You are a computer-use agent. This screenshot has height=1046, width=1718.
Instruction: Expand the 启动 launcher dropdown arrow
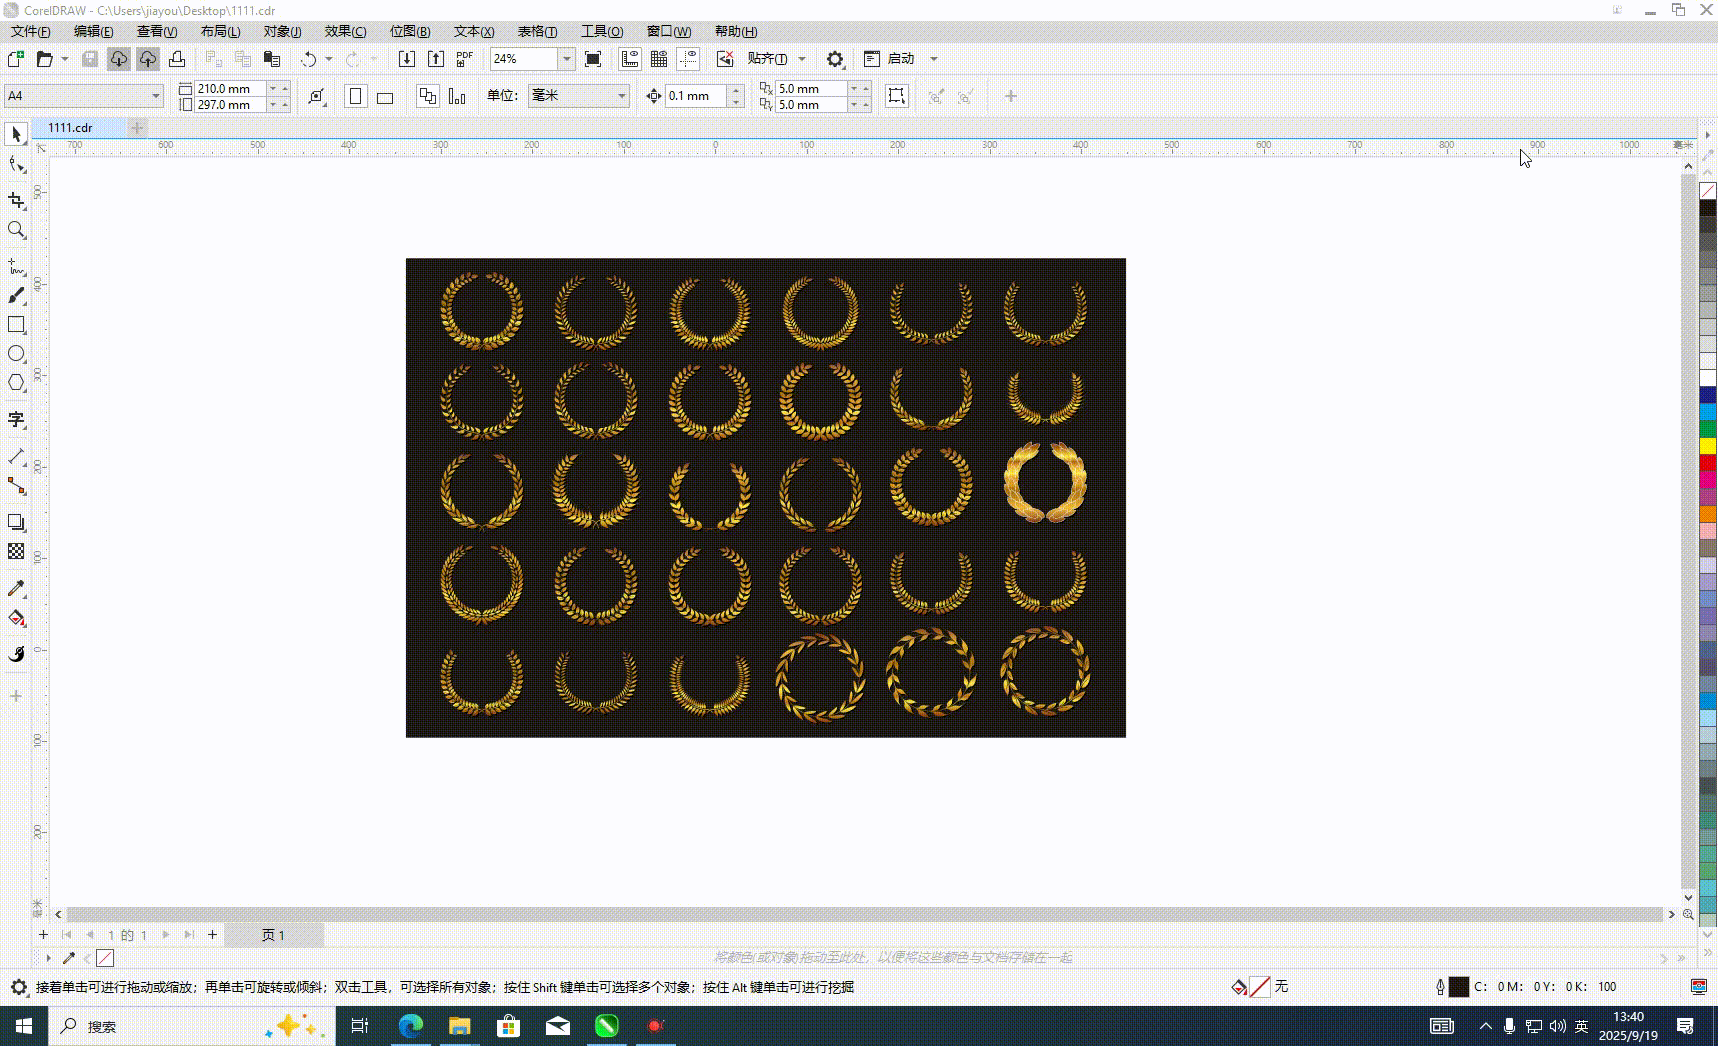click(x=934, y=59)
